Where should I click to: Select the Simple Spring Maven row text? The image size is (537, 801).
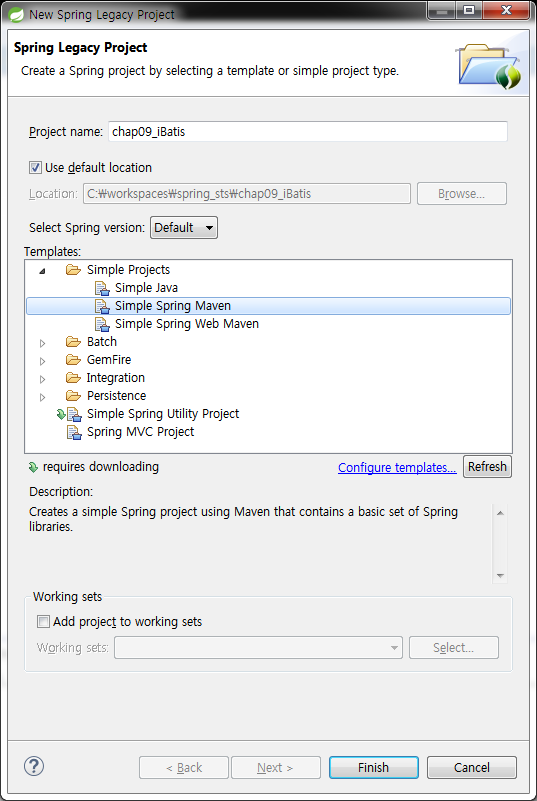point(173,306)
